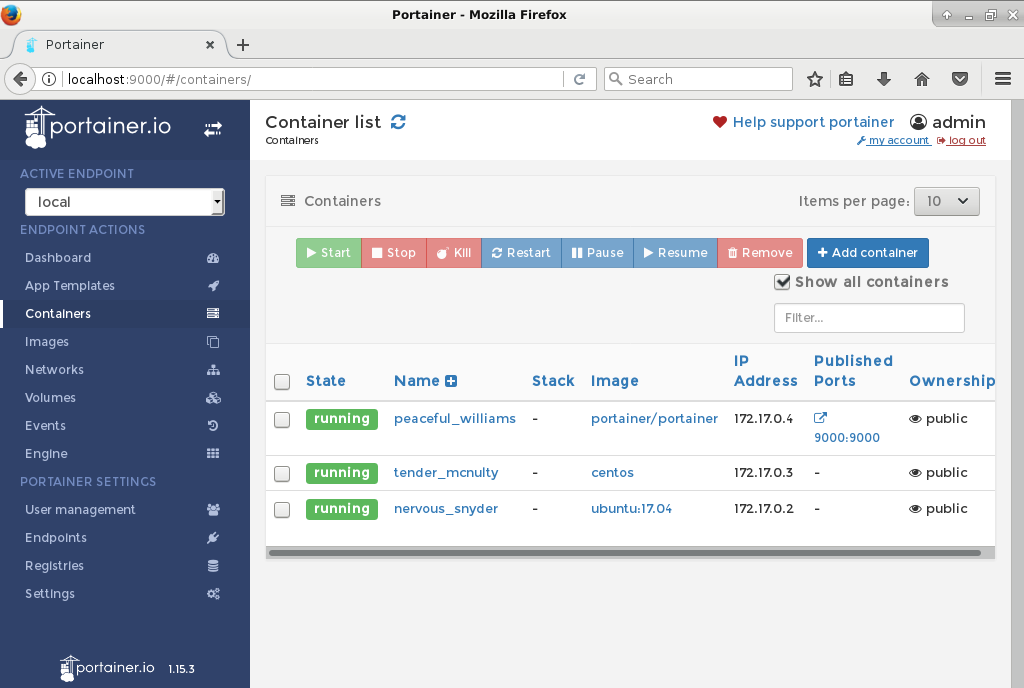
Task: Select Containers in sidebar menu
Action: [125, 314]
